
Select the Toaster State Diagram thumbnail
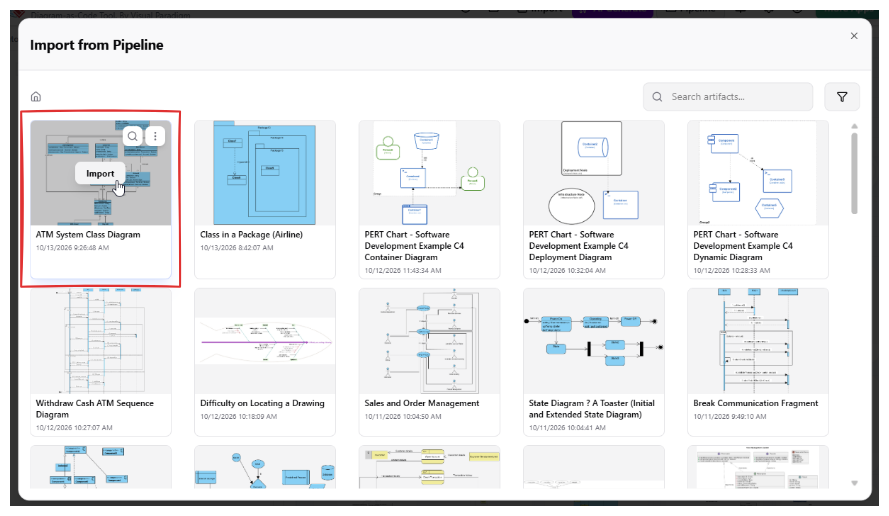[594, 341]
